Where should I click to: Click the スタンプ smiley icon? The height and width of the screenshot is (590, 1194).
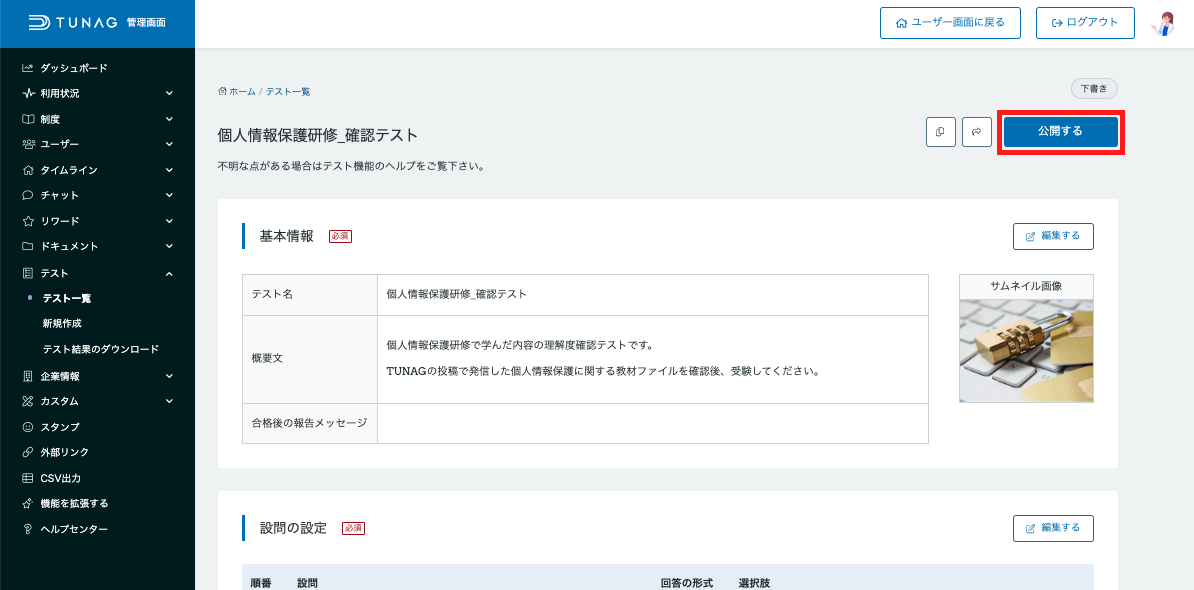(x=27, y=427)
